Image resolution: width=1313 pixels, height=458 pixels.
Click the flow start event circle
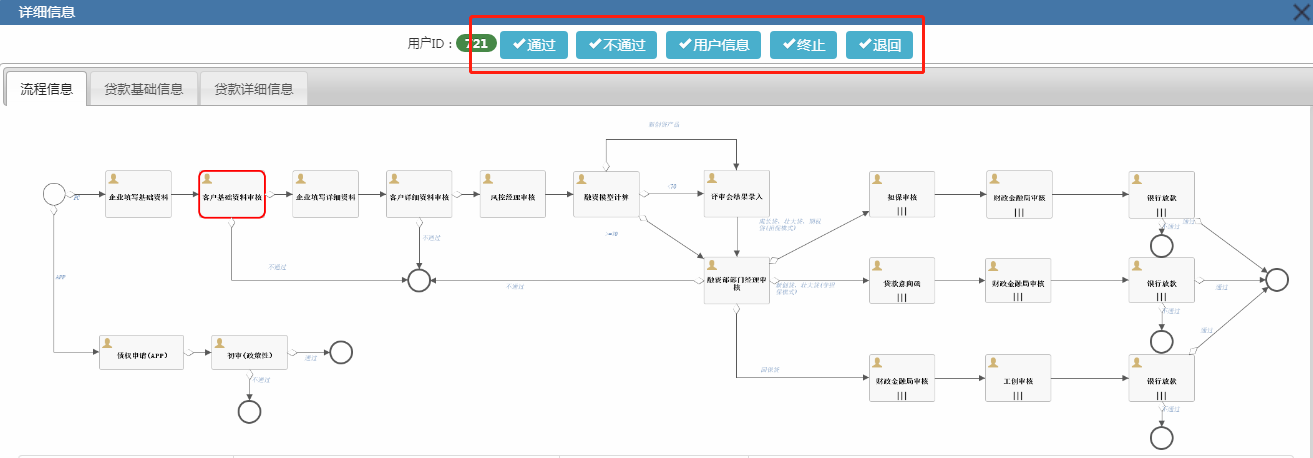pyautogui.click(x=54, y=194)
